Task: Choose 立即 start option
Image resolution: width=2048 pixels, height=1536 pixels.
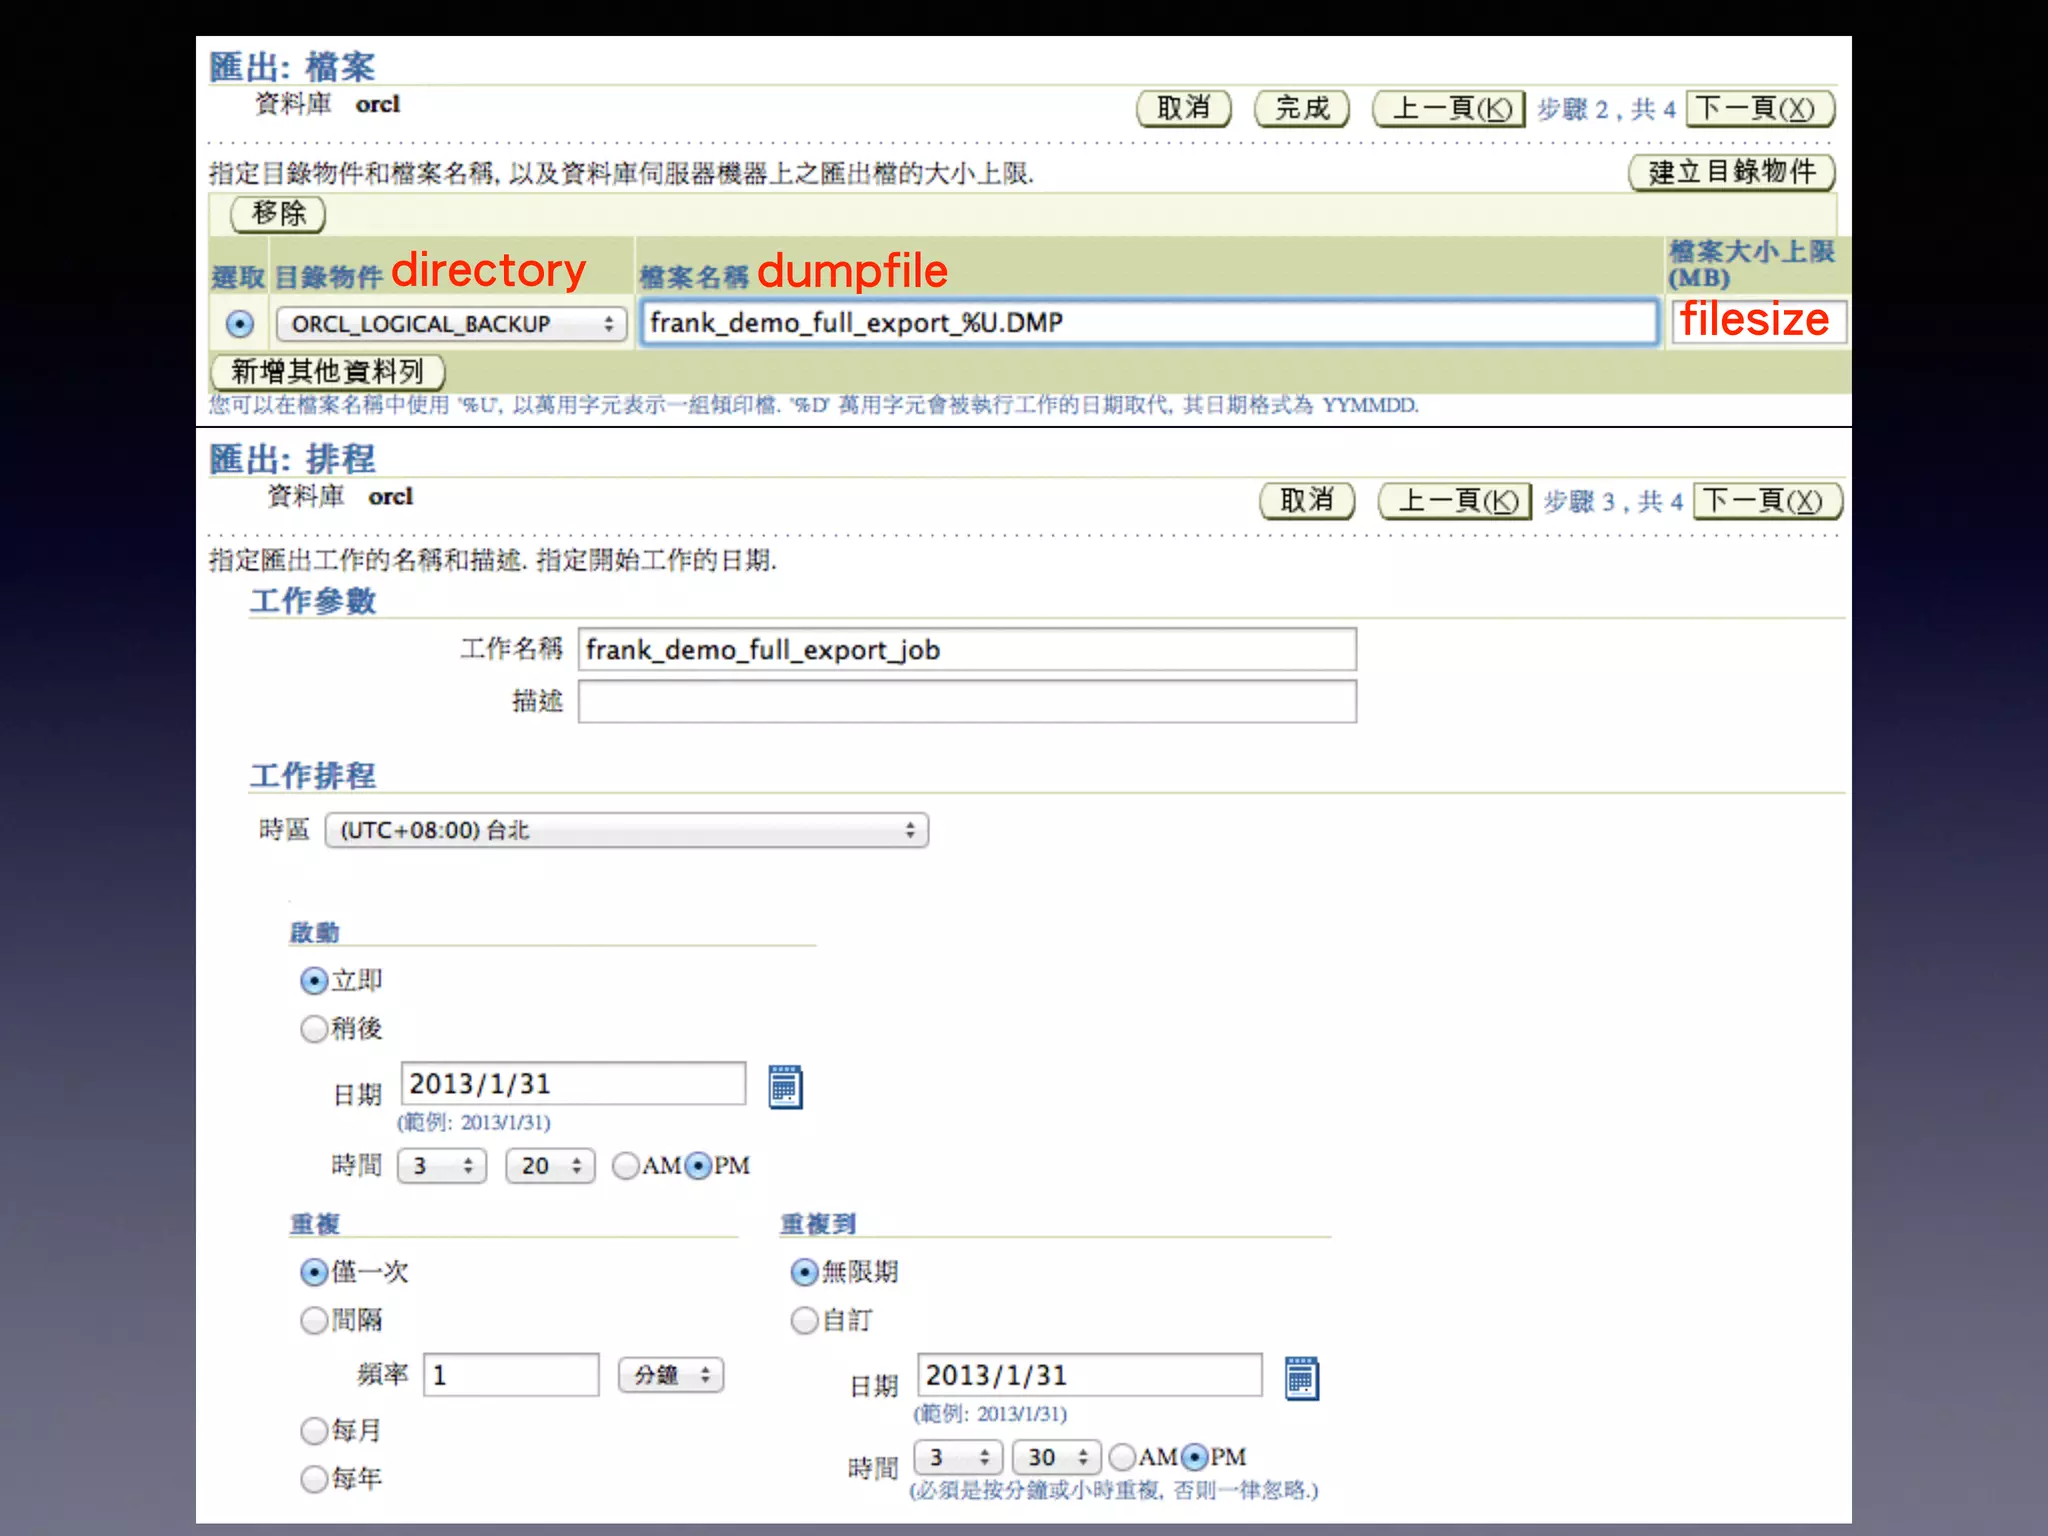Action: pos(314,981)
